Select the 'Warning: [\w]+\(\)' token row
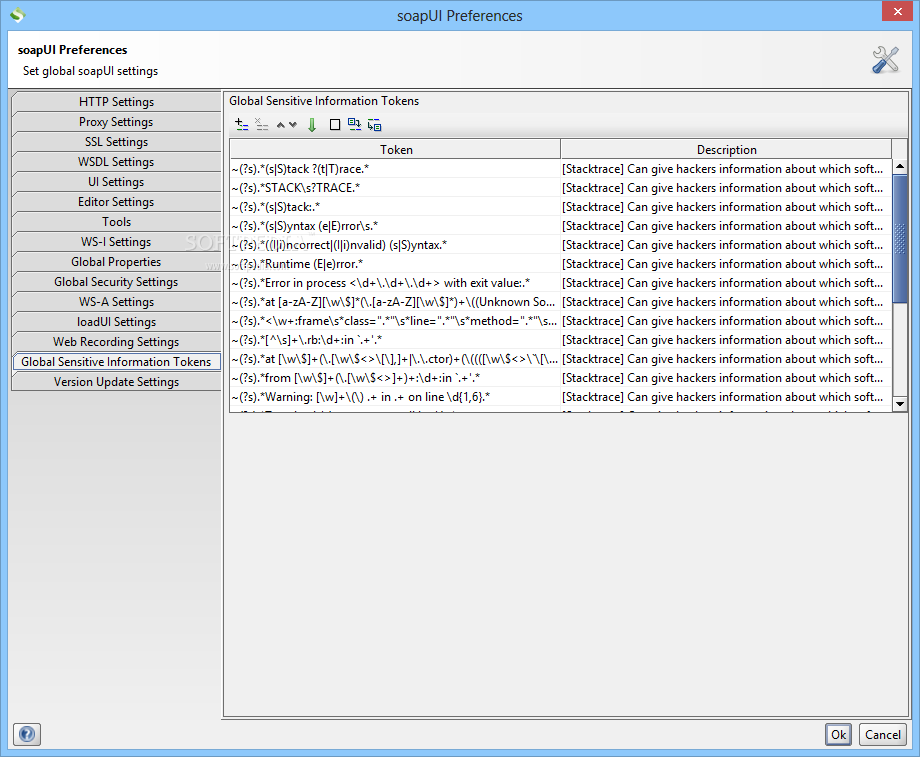Viewport: 920px width, 757px height. tap(395, 397)
